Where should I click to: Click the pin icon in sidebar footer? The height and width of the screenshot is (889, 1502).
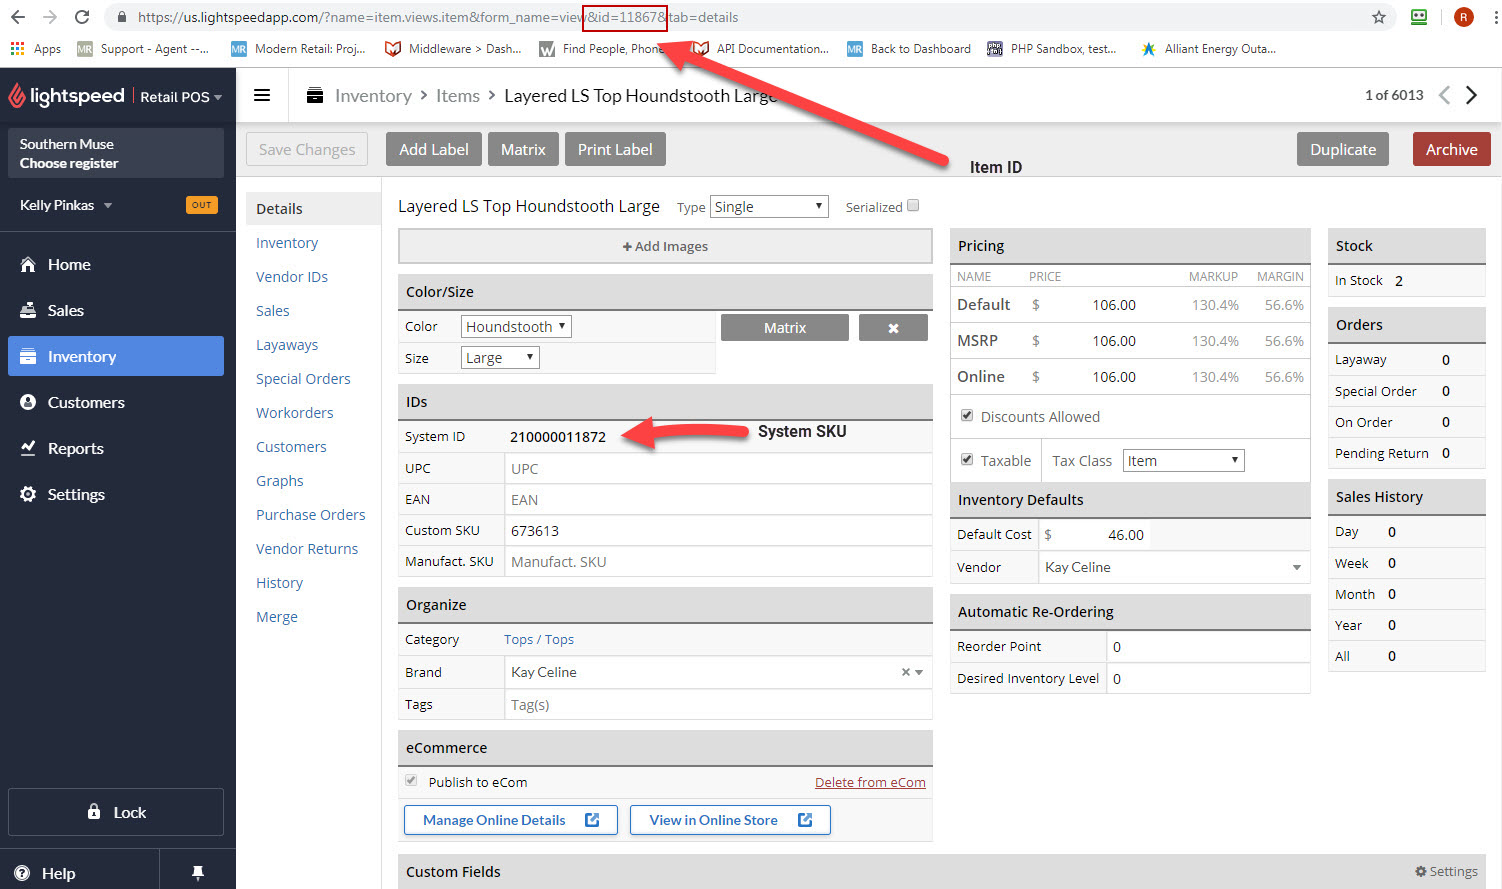(x=198, y=873)
